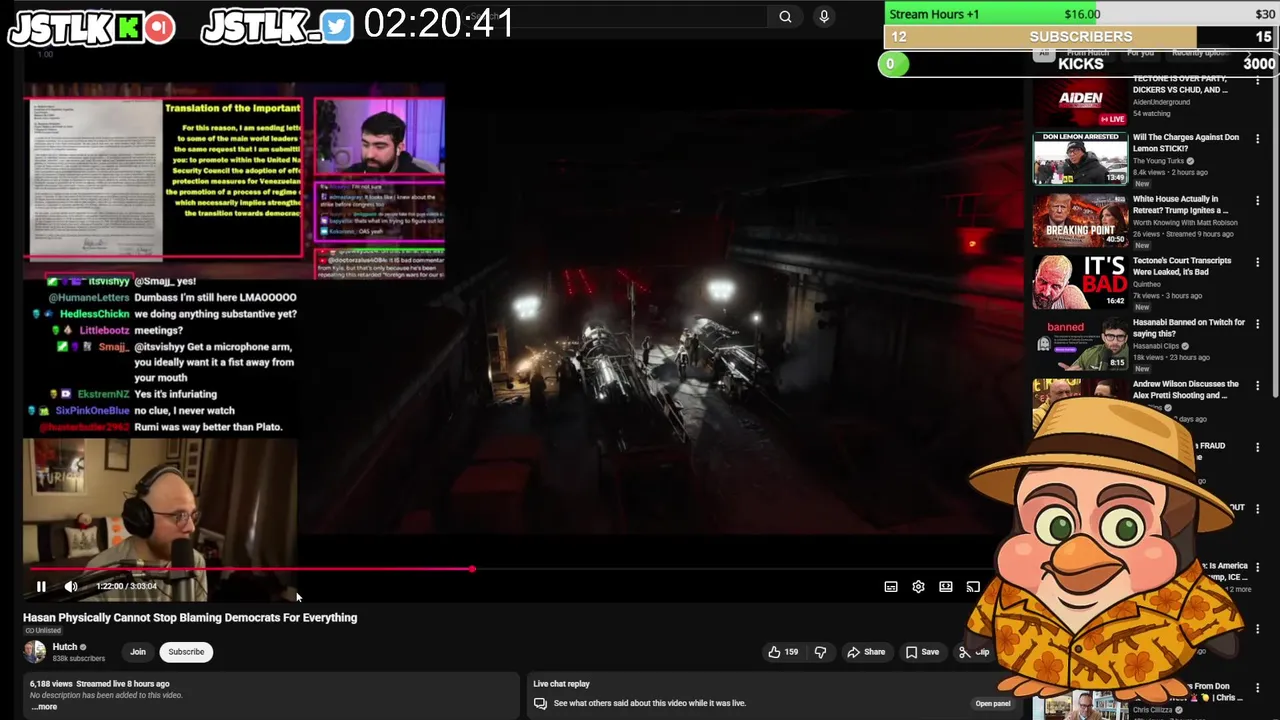Share this video
This screenshot has width=1280, height=720.
866,652
